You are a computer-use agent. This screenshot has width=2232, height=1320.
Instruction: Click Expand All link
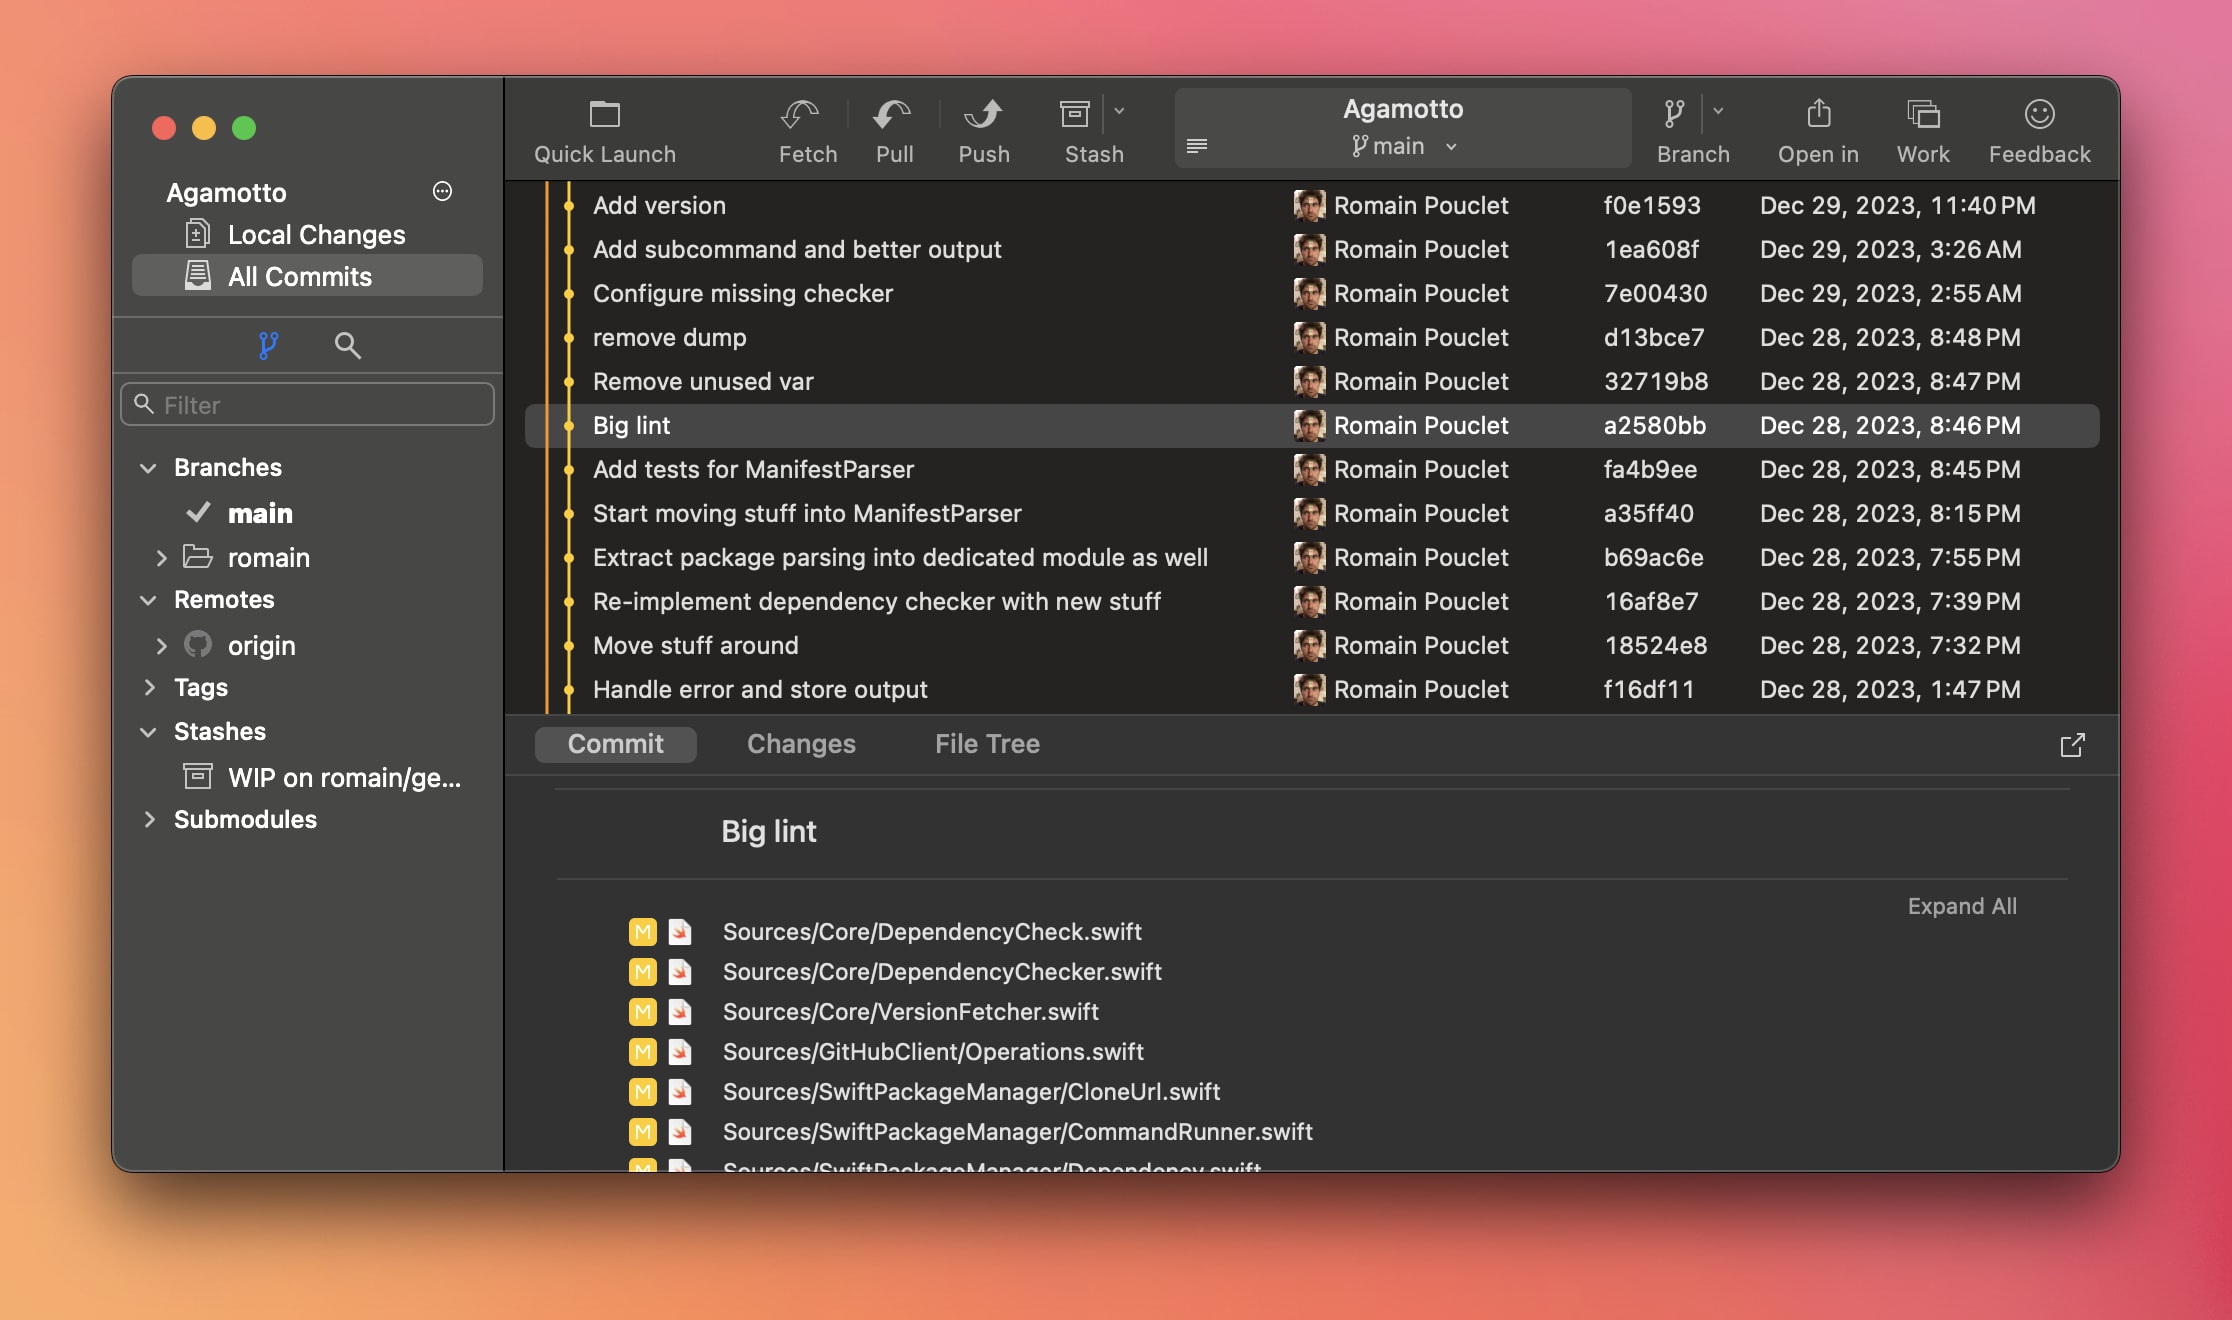tap(1961, 906)
